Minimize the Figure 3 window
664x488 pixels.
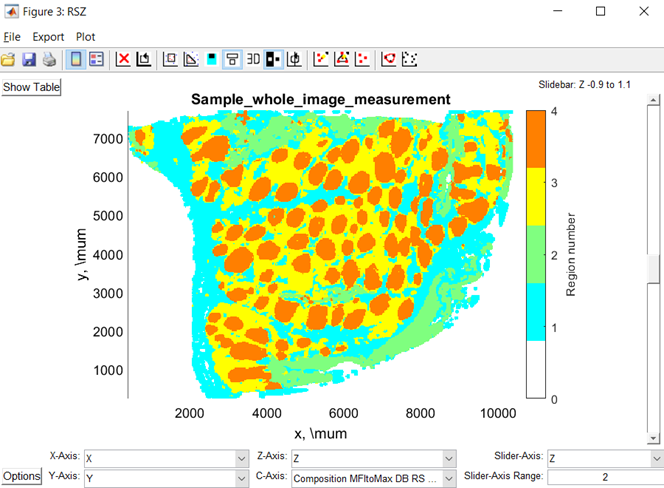pos(558,11)
